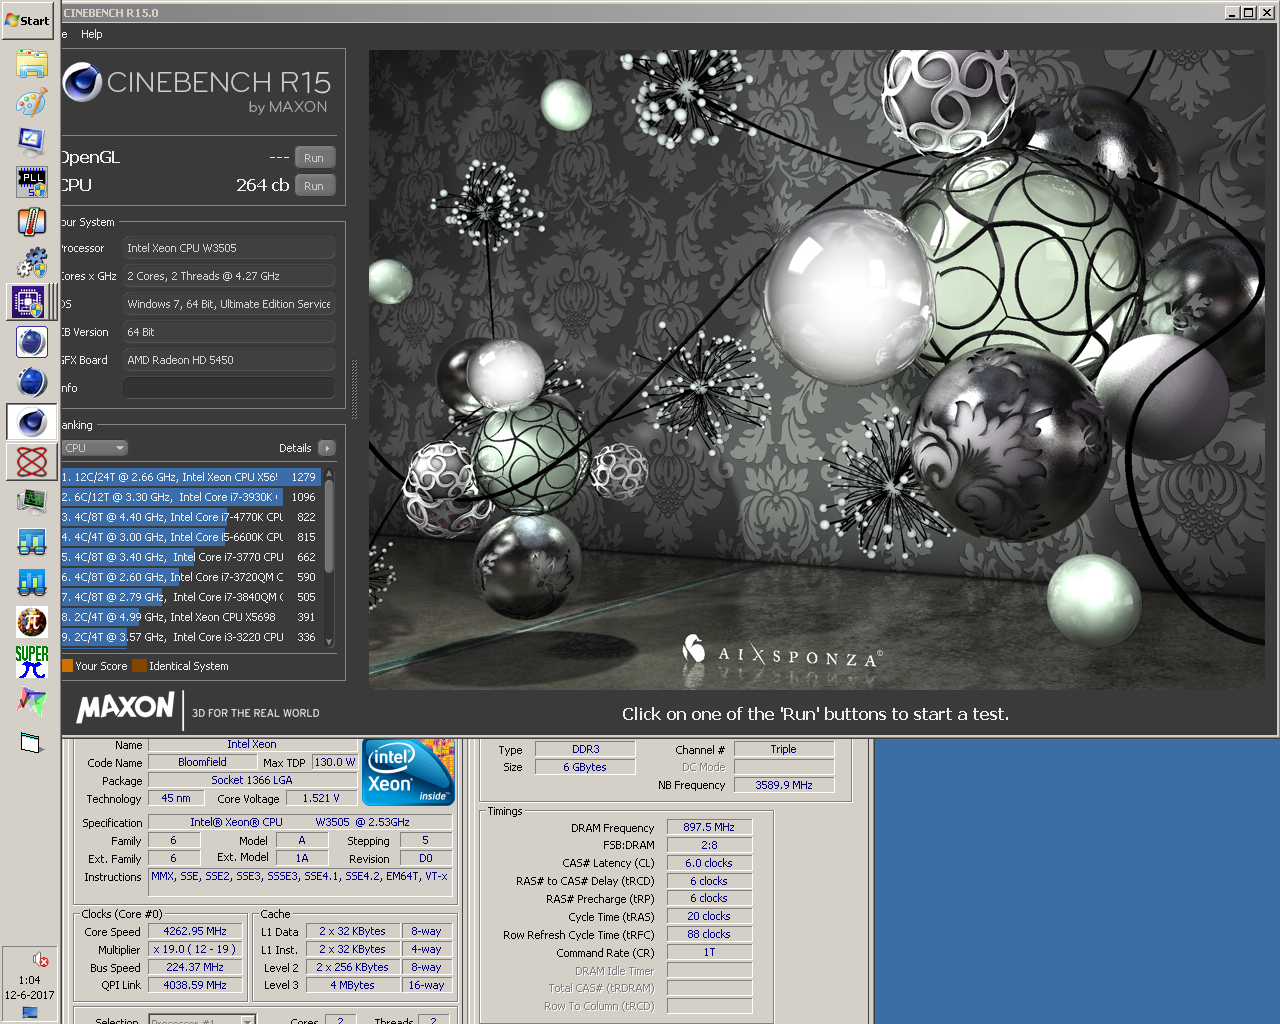Viewport: 1280px width, 1024px height.
Task: Click the show desktop icon on taskbar
Action: [x=31, y=743]
